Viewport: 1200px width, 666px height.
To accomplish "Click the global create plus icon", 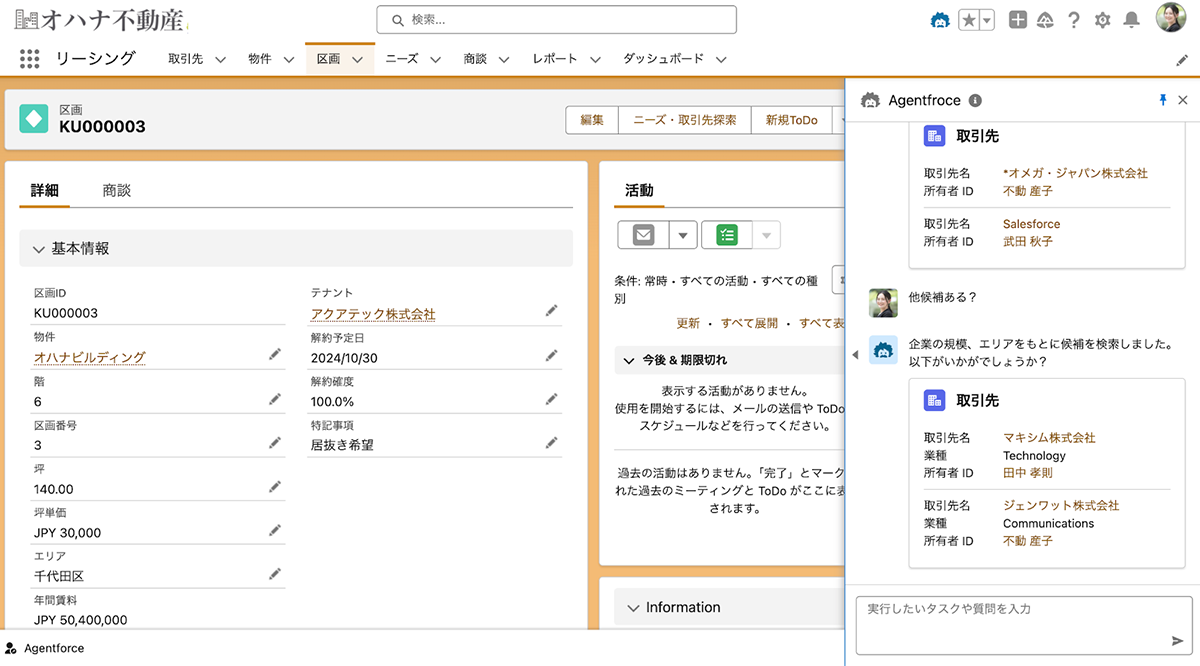I will (1017, 20).
